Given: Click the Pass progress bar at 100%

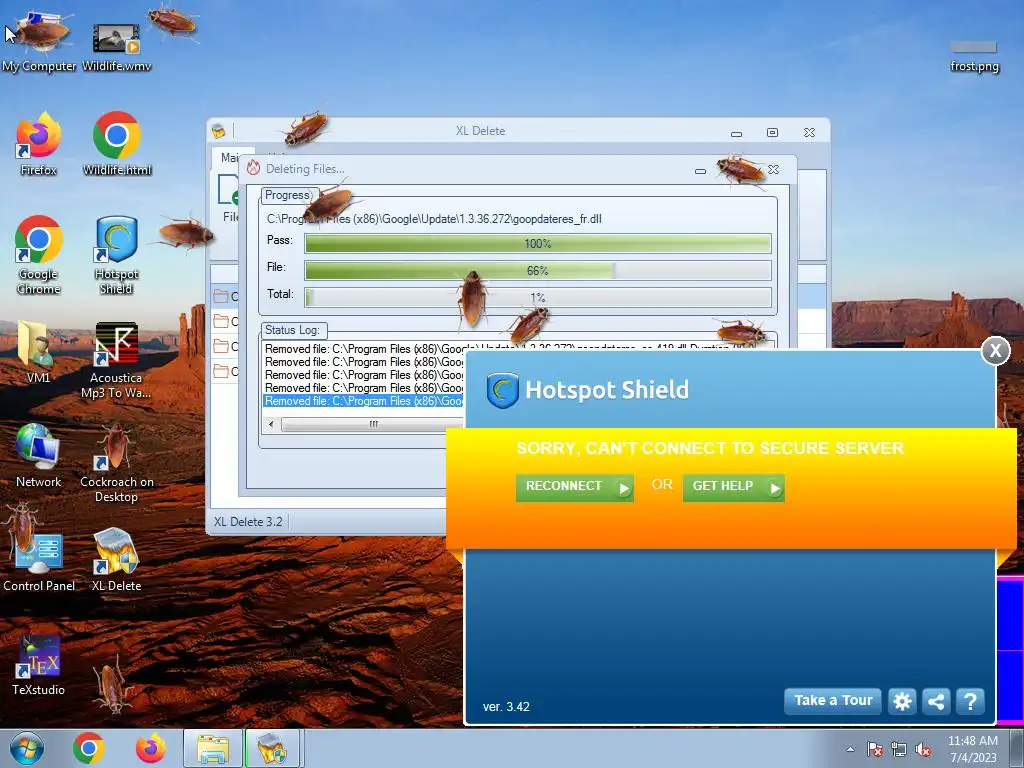Looking at the screenshot, I should point(537,244).
